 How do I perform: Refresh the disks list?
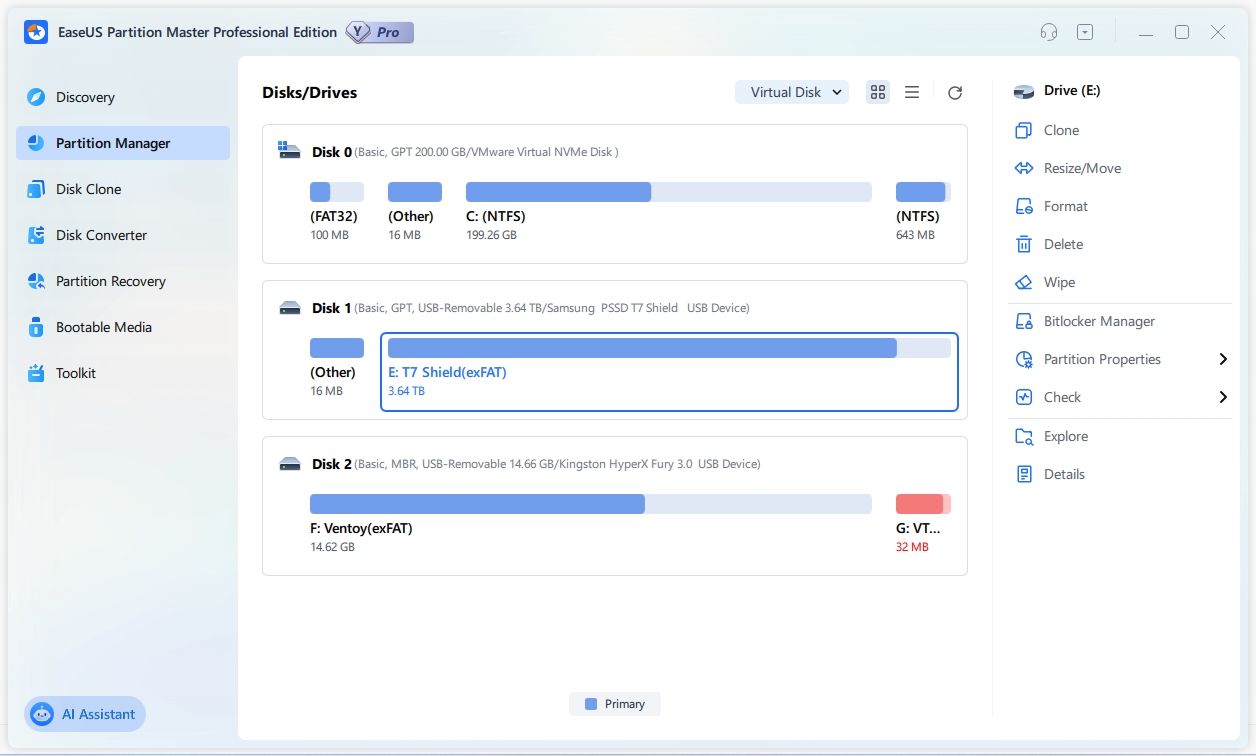(x=955, y=92)
